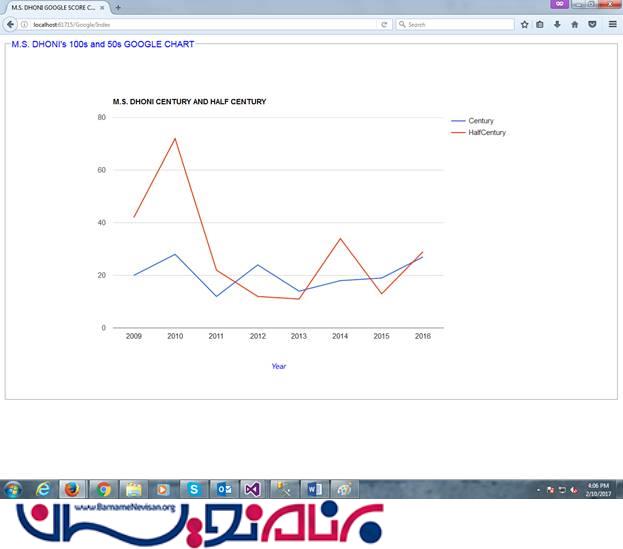Open the site information icon in address bar
This screenshot has width=623, height=549.
click(x=24, y=24)
